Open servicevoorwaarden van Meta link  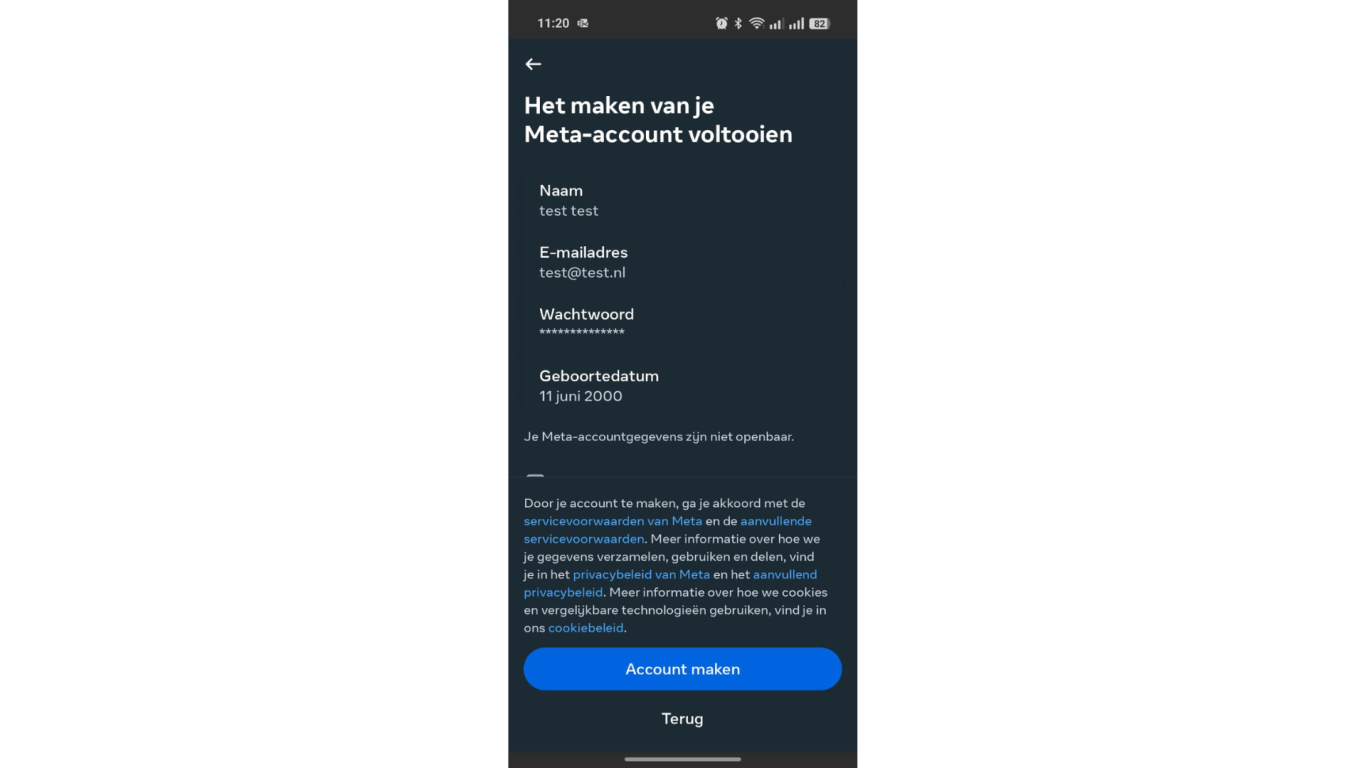coord(613,521)
